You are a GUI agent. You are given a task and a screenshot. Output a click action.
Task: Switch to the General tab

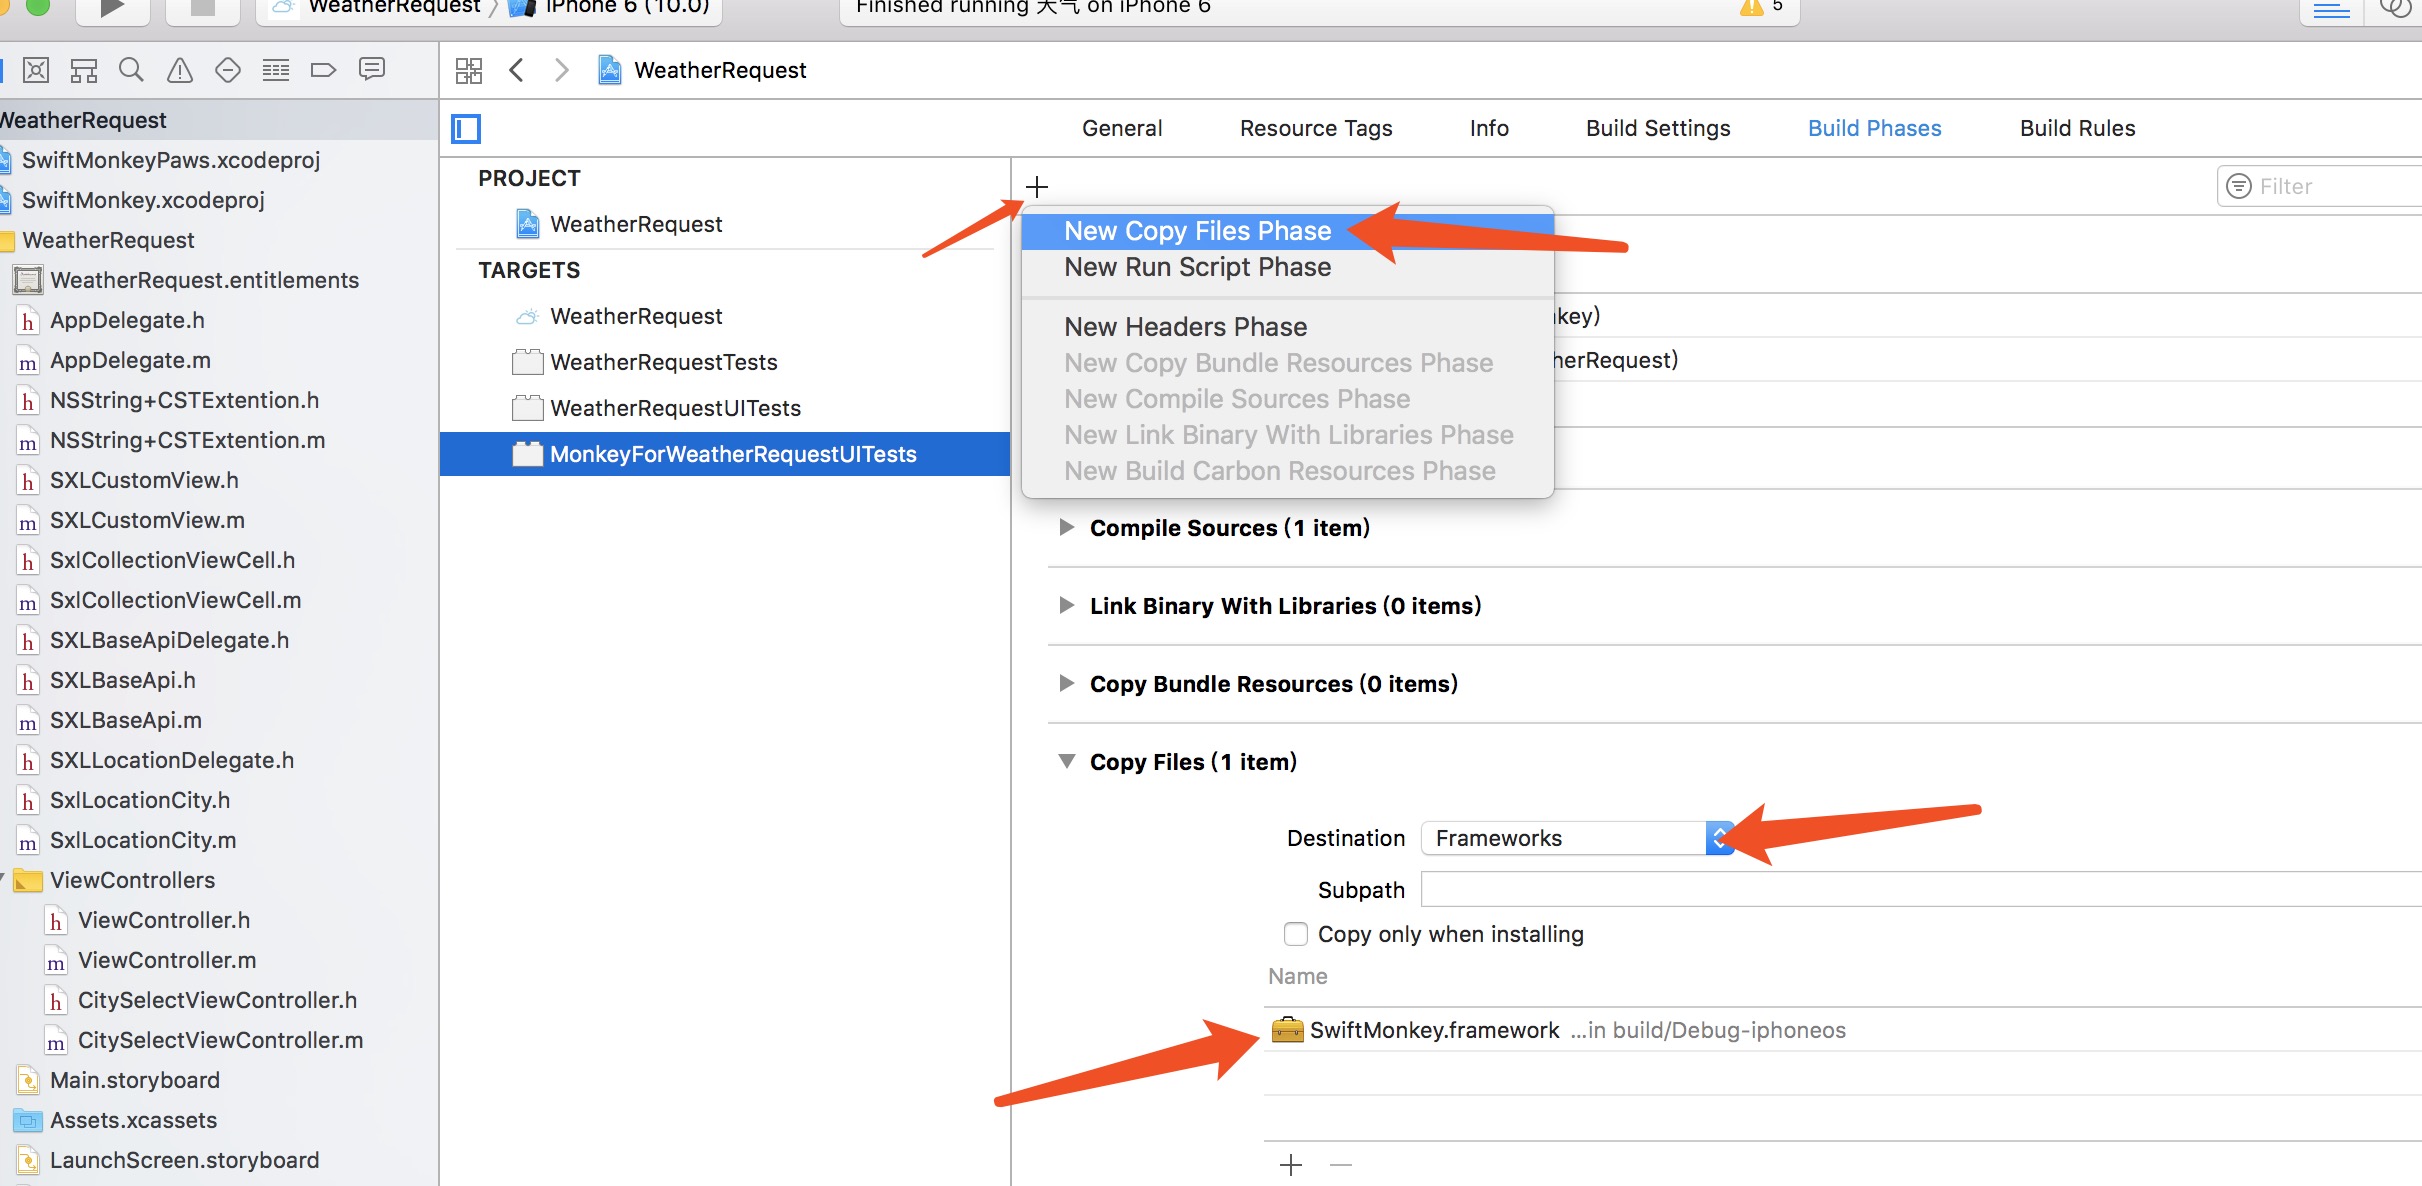click(1122, 128)
